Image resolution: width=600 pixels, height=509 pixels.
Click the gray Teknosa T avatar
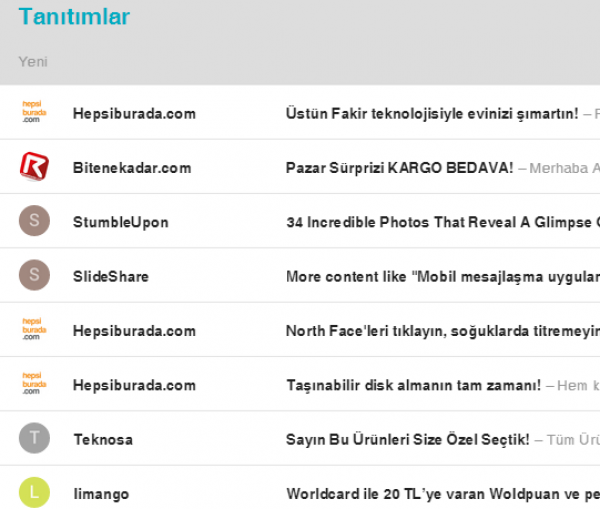pos(34,438)
